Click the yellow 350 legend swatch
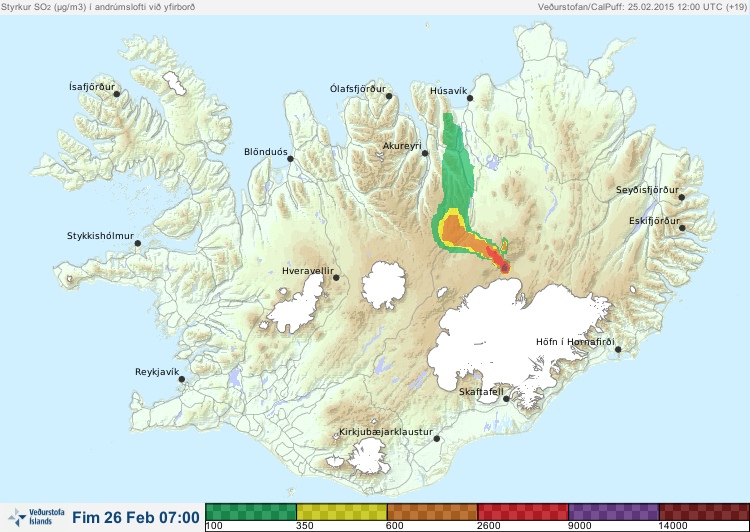 [x=342, y=512]
